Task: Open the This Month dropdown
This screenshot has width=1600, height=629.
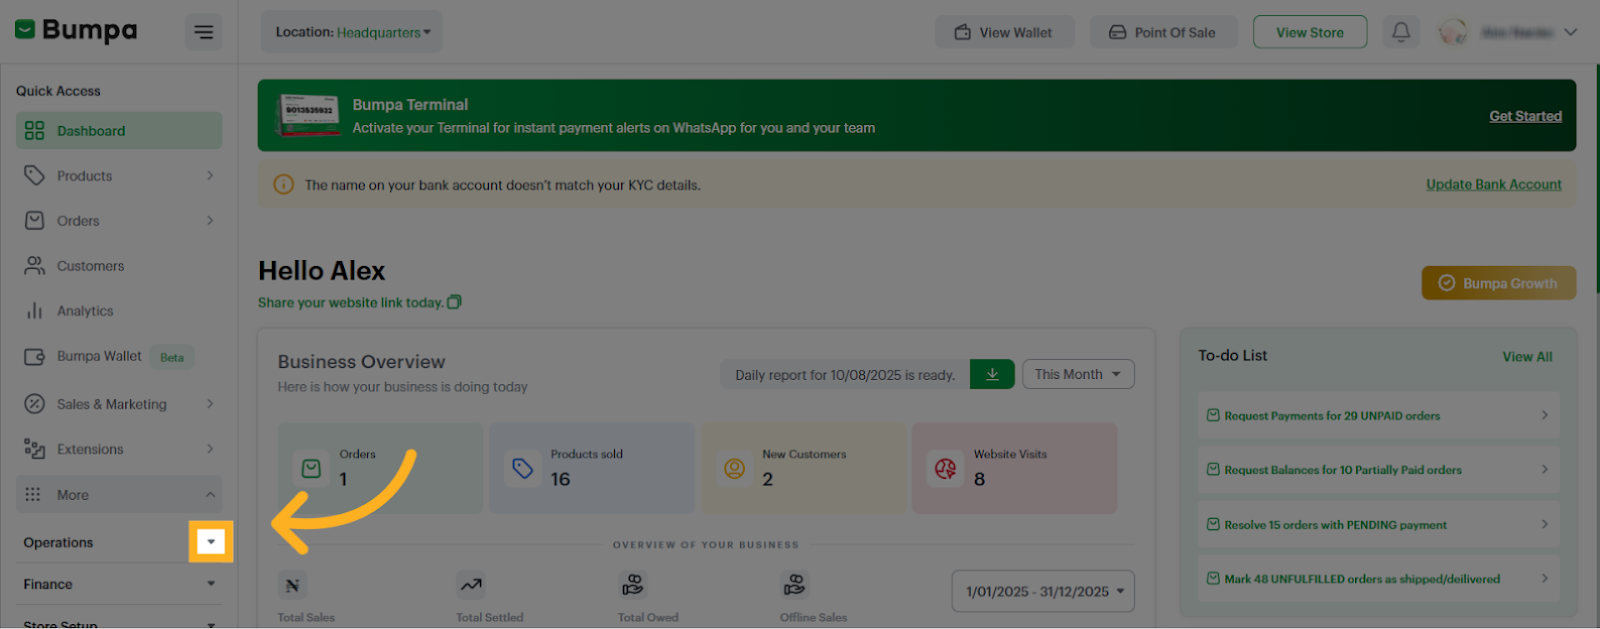Action: [x=1078, y=375]
